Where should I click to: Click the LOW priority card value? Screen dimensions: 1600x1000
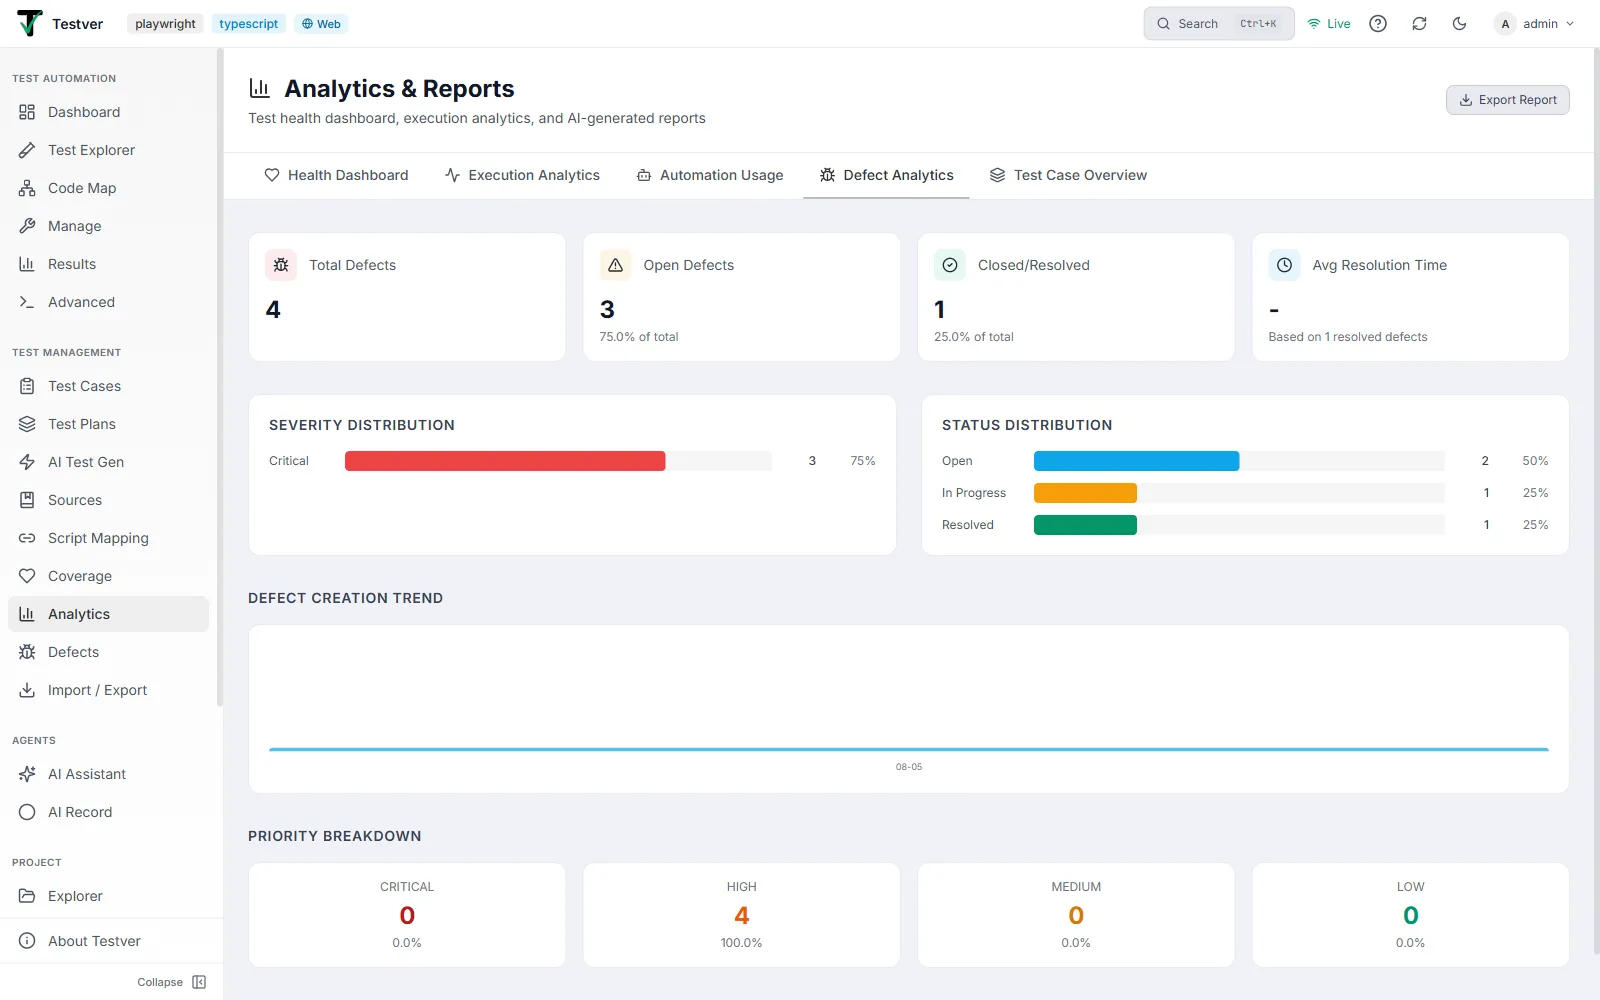(x=1411, y=915)
